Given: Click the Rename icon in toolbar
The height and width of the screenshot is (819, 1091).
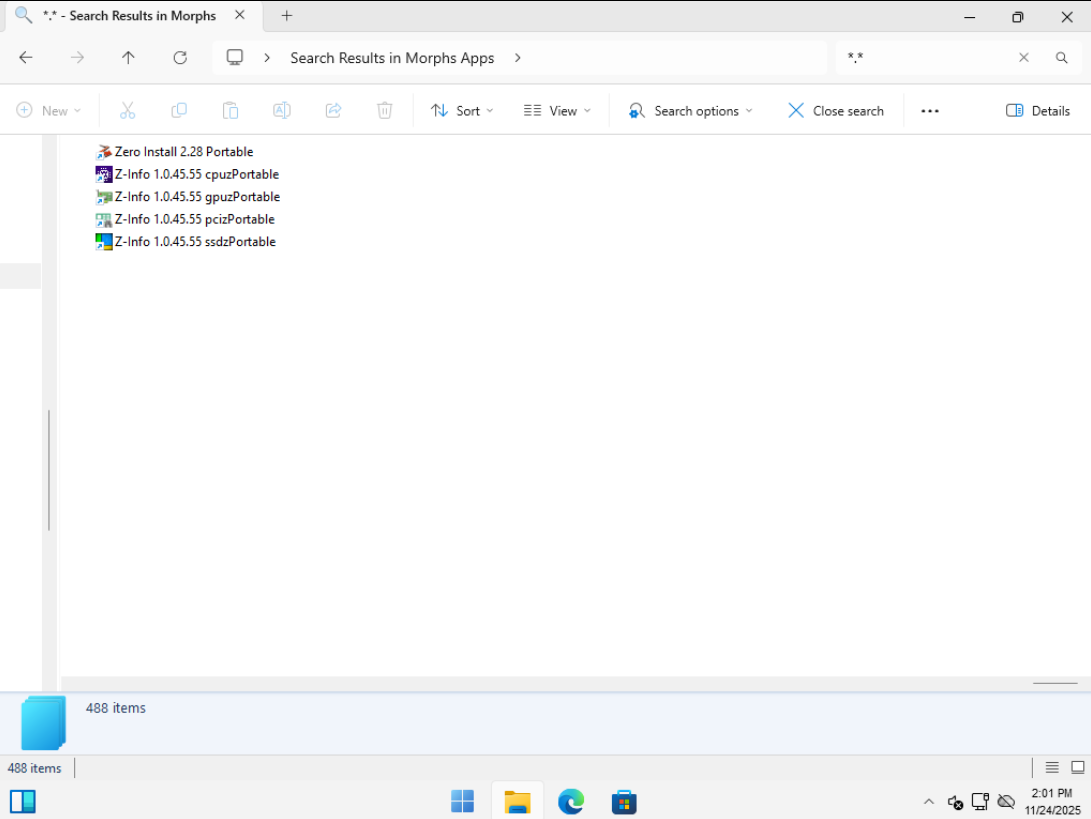Looking at the screenshot, I should point(282,111).
